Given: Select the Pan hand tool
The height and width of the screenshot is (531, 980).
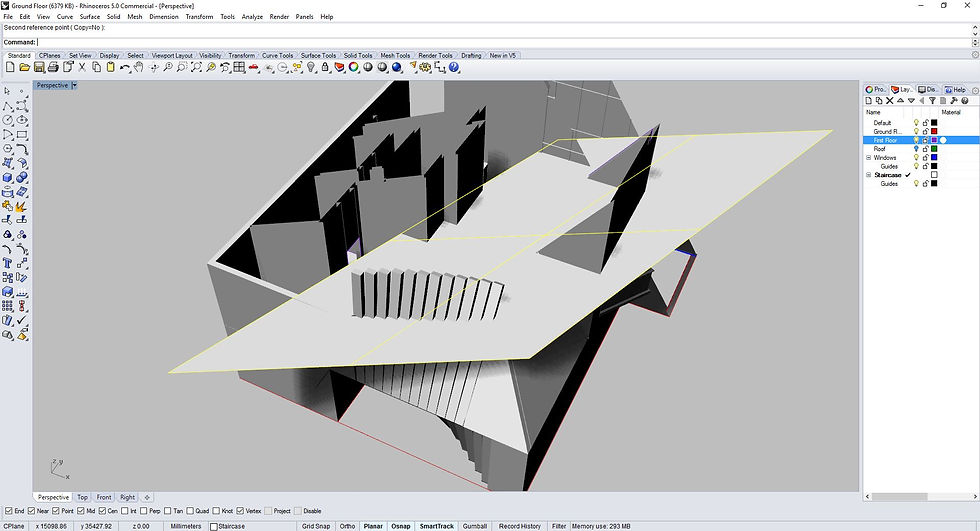Looking at the screenshot, I should click(x=139, y=67).
